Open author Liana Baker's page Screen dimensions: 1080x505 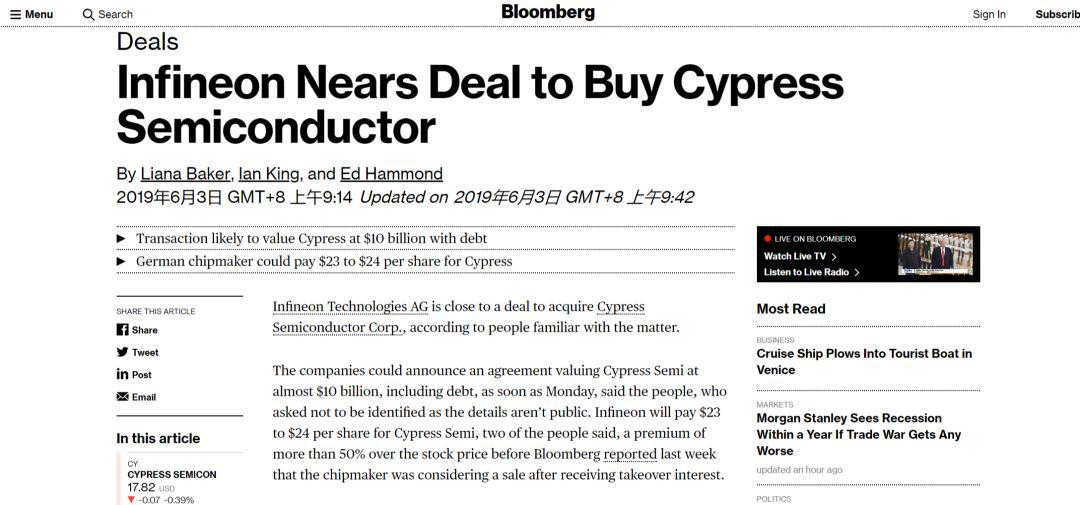point(185,173)
